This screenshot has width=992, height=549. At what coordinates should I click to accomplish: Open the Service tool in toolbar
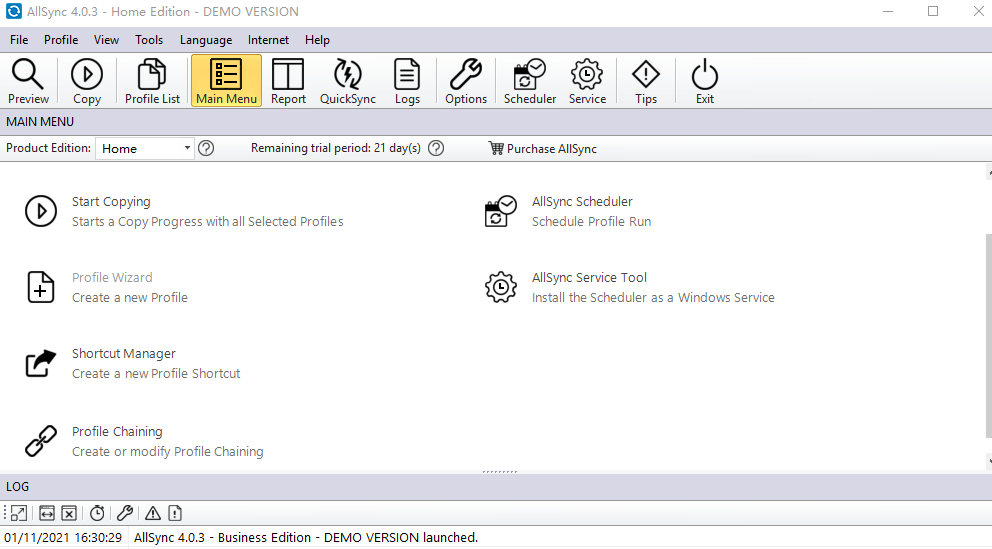[x=587, y=81]
